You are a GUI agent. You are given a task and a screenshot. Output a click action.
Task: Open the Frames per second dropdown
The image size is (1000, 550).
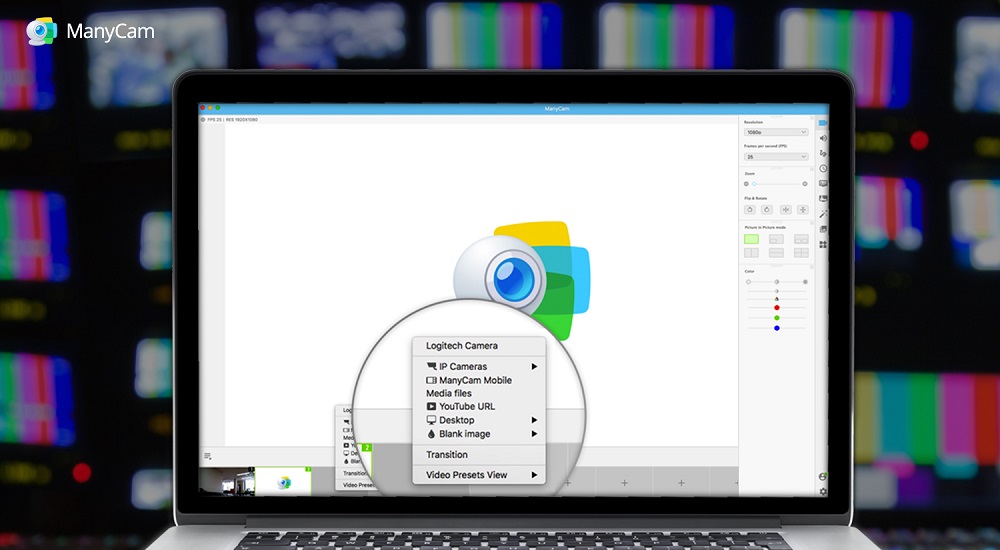point(776,156)
